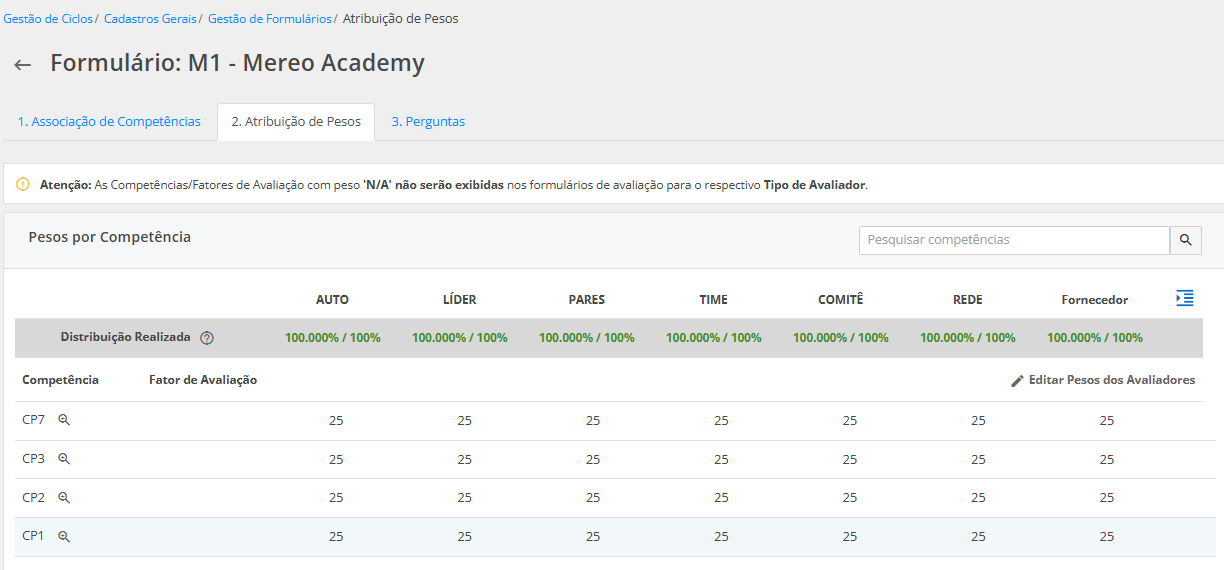The width and height of the screenshot is (1224, 570).
Task: Click Editar Pesos dos Avaliadores
Action: (1111, 380)
